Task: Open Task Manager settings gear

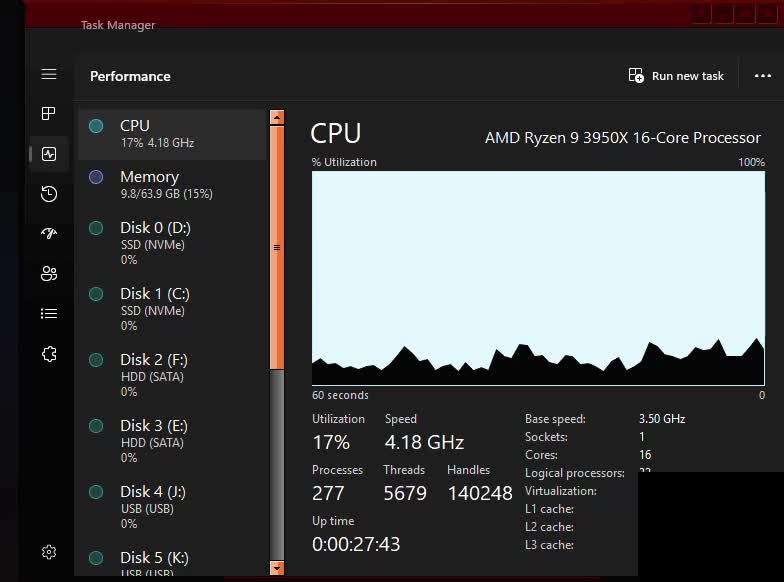Action: tap(49, 552)
